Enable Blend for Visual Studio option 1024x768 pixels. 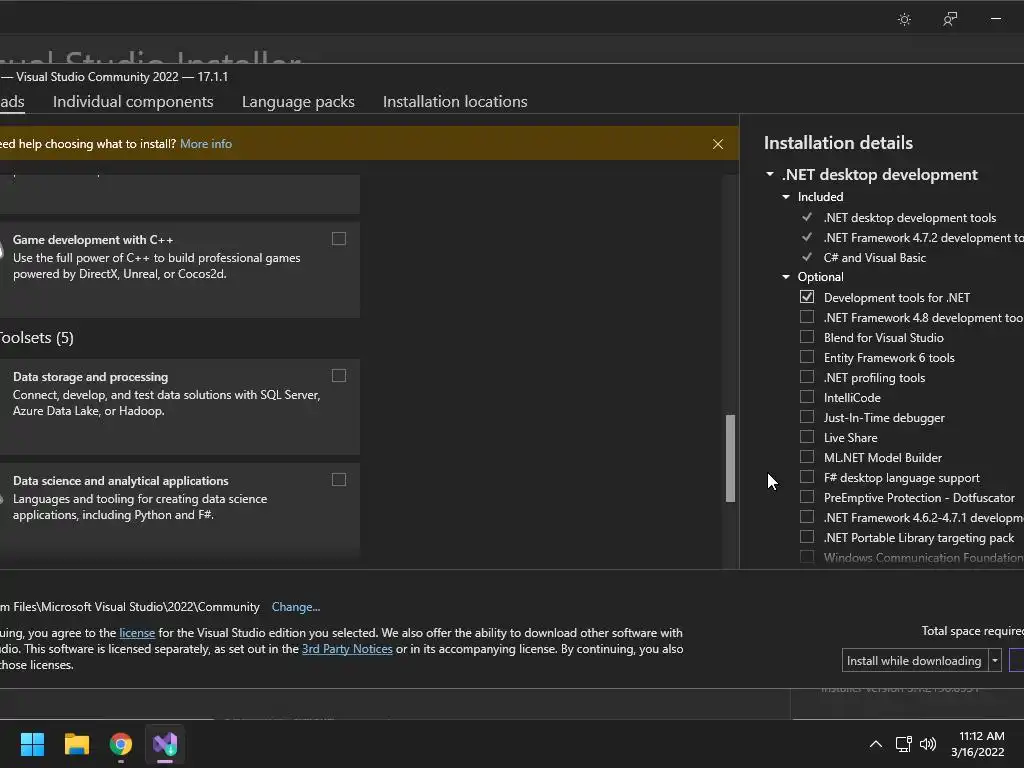[807, 337]
